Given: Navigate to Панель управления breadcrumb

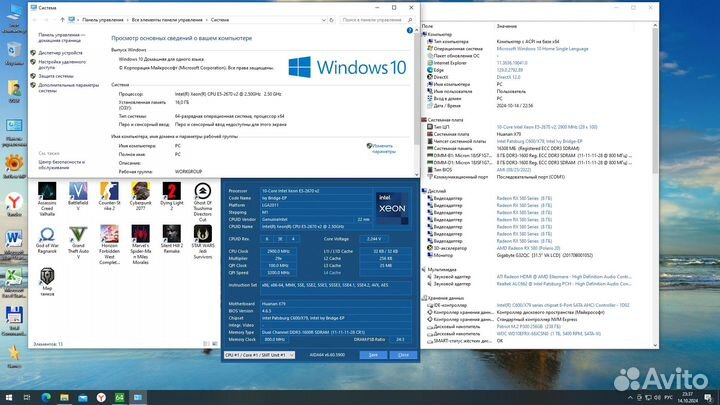Looking at the screenshot, I should click(103, 20).
